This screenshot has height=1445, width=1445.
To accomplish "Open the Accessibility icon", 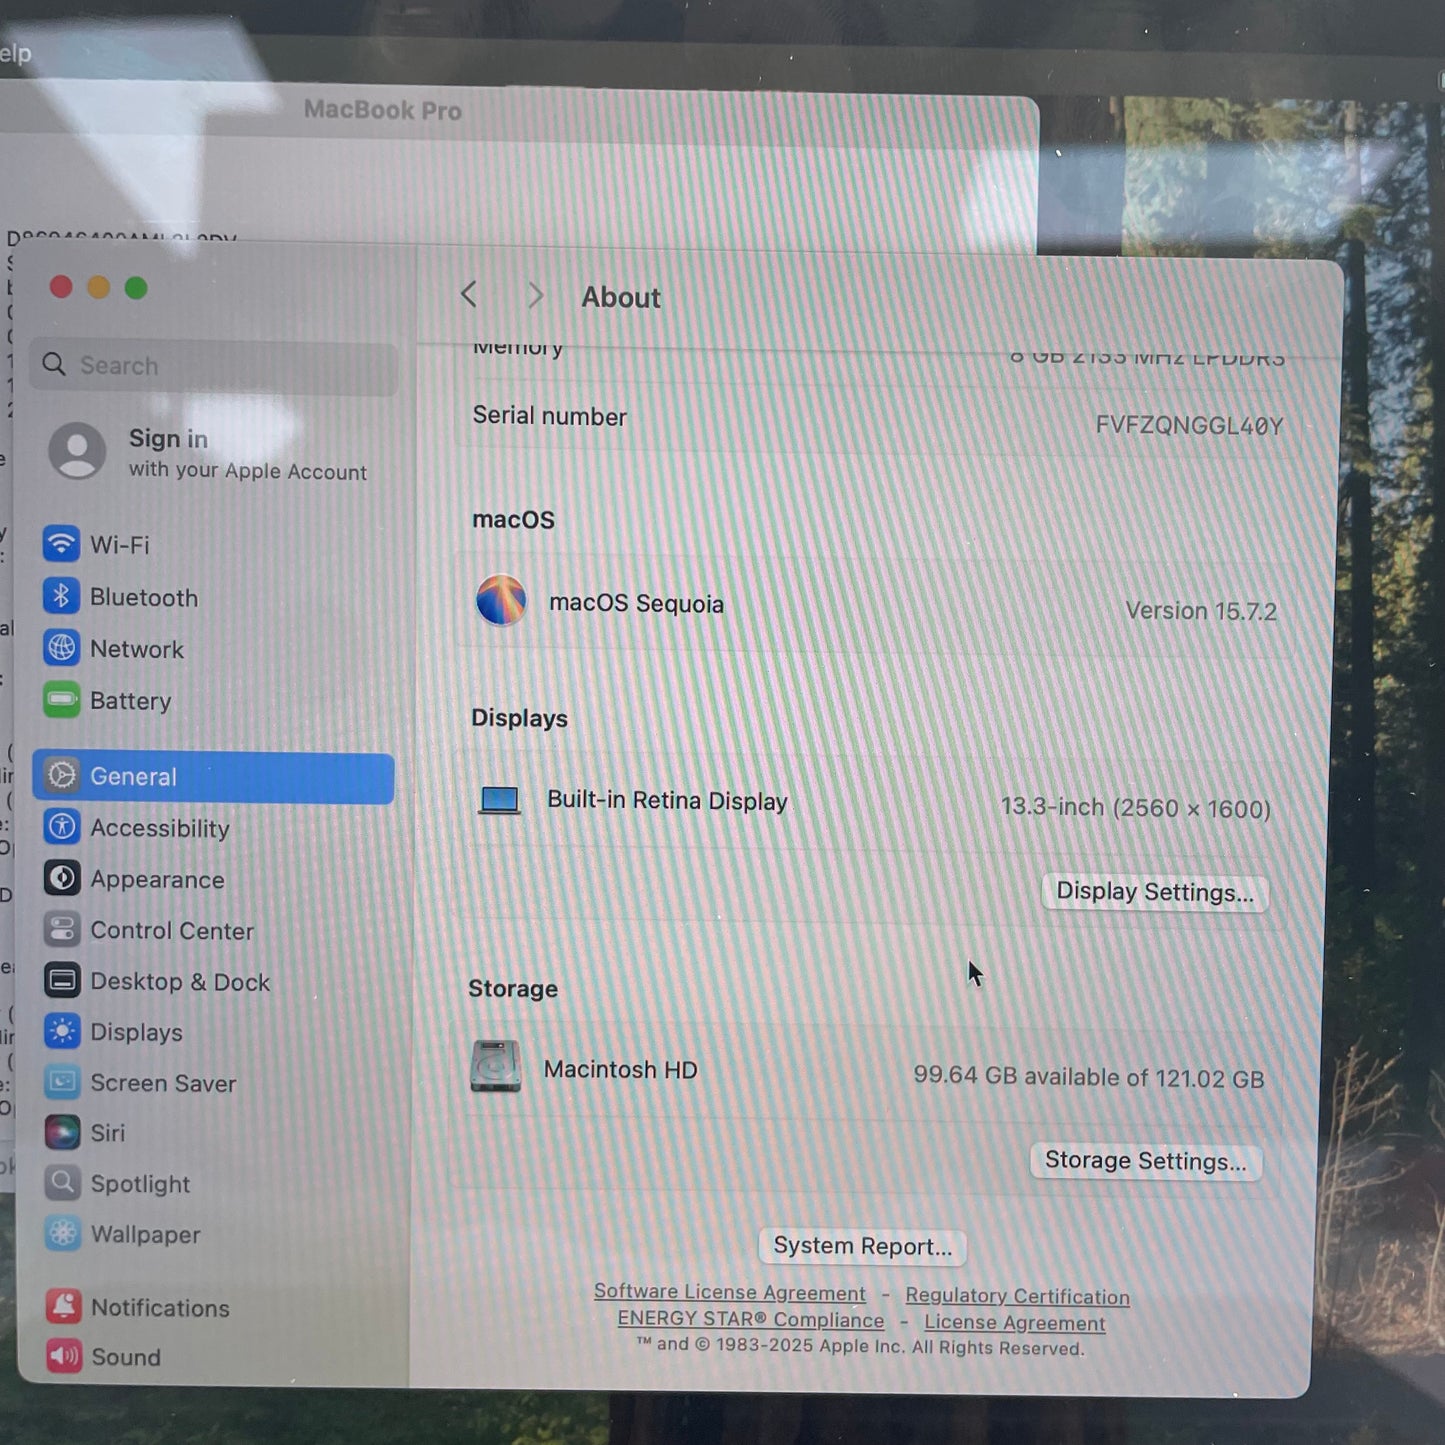I will pos(62,827).
